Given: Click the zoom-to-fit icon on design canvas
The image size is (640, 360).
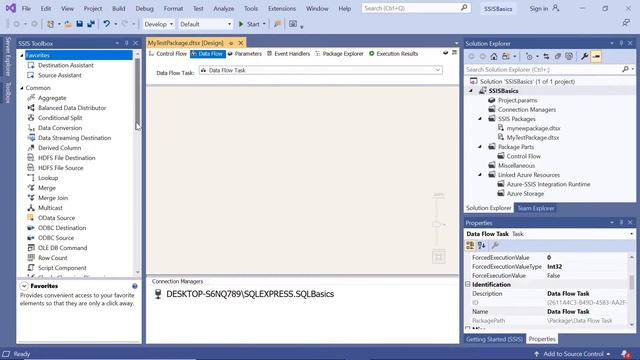Looking at the screenshot, I should coord(439,257).
